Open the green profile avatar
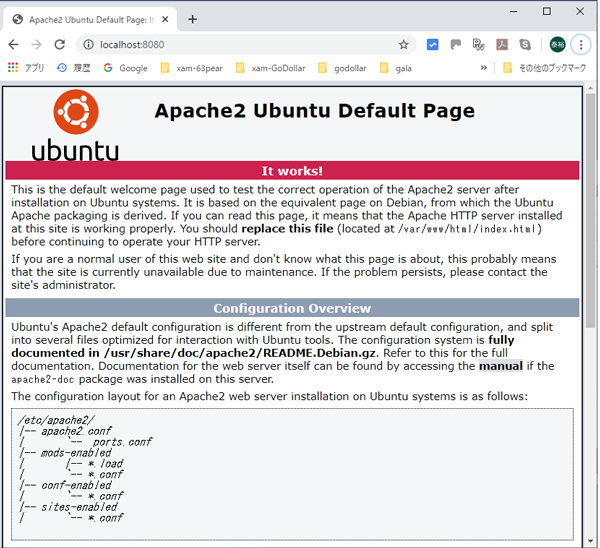The height and width of the screenshot is (548, 600). (x=558, y=45)
